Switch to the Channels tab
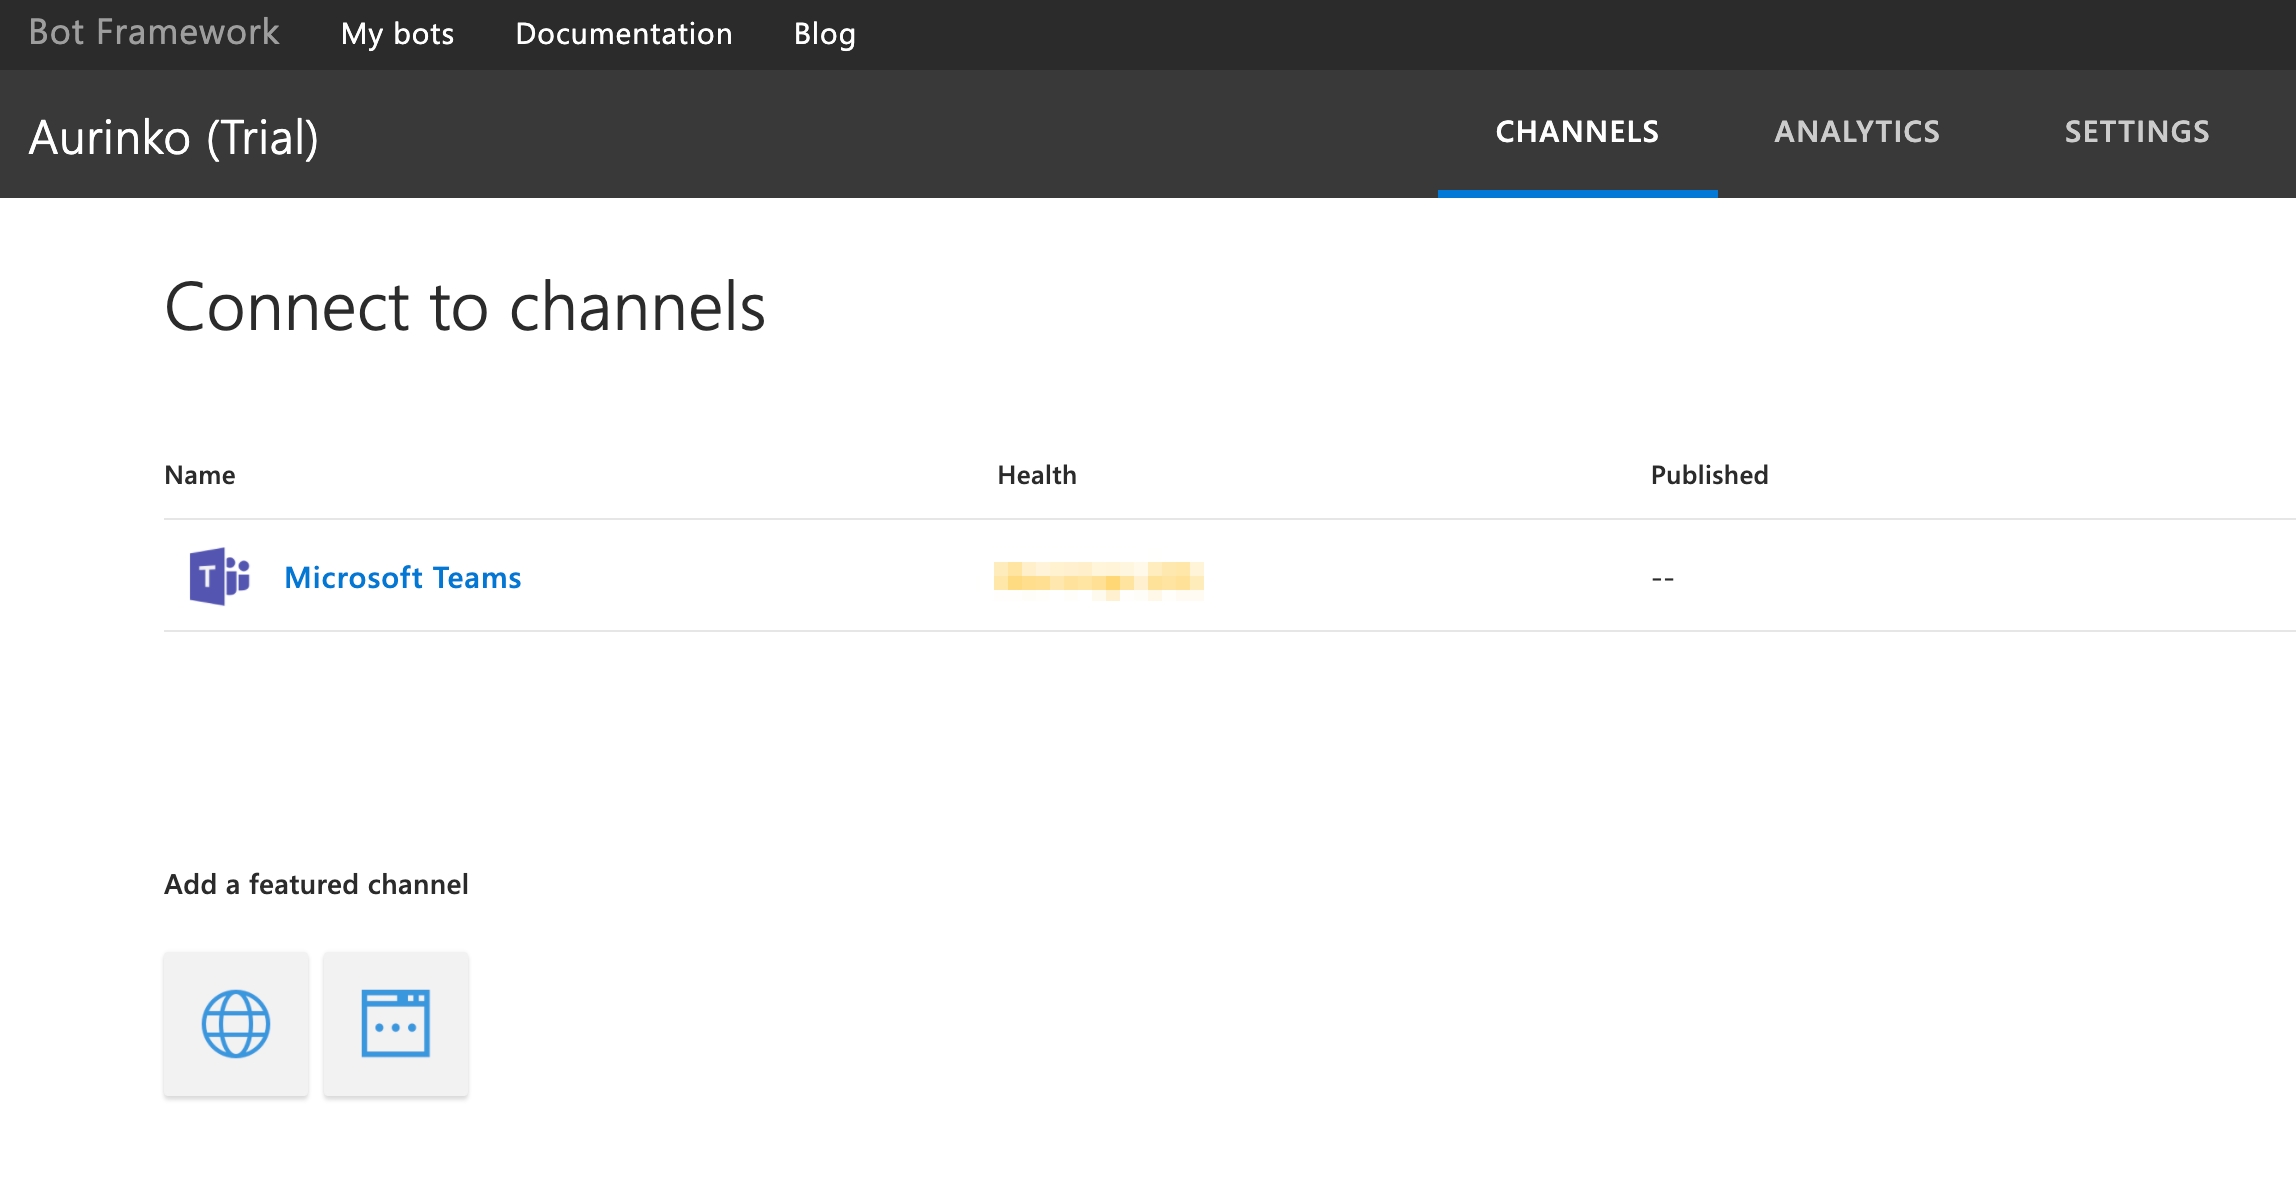Image resolution: width=2296 pixels, height=1180 pixels. (1577, 132)
